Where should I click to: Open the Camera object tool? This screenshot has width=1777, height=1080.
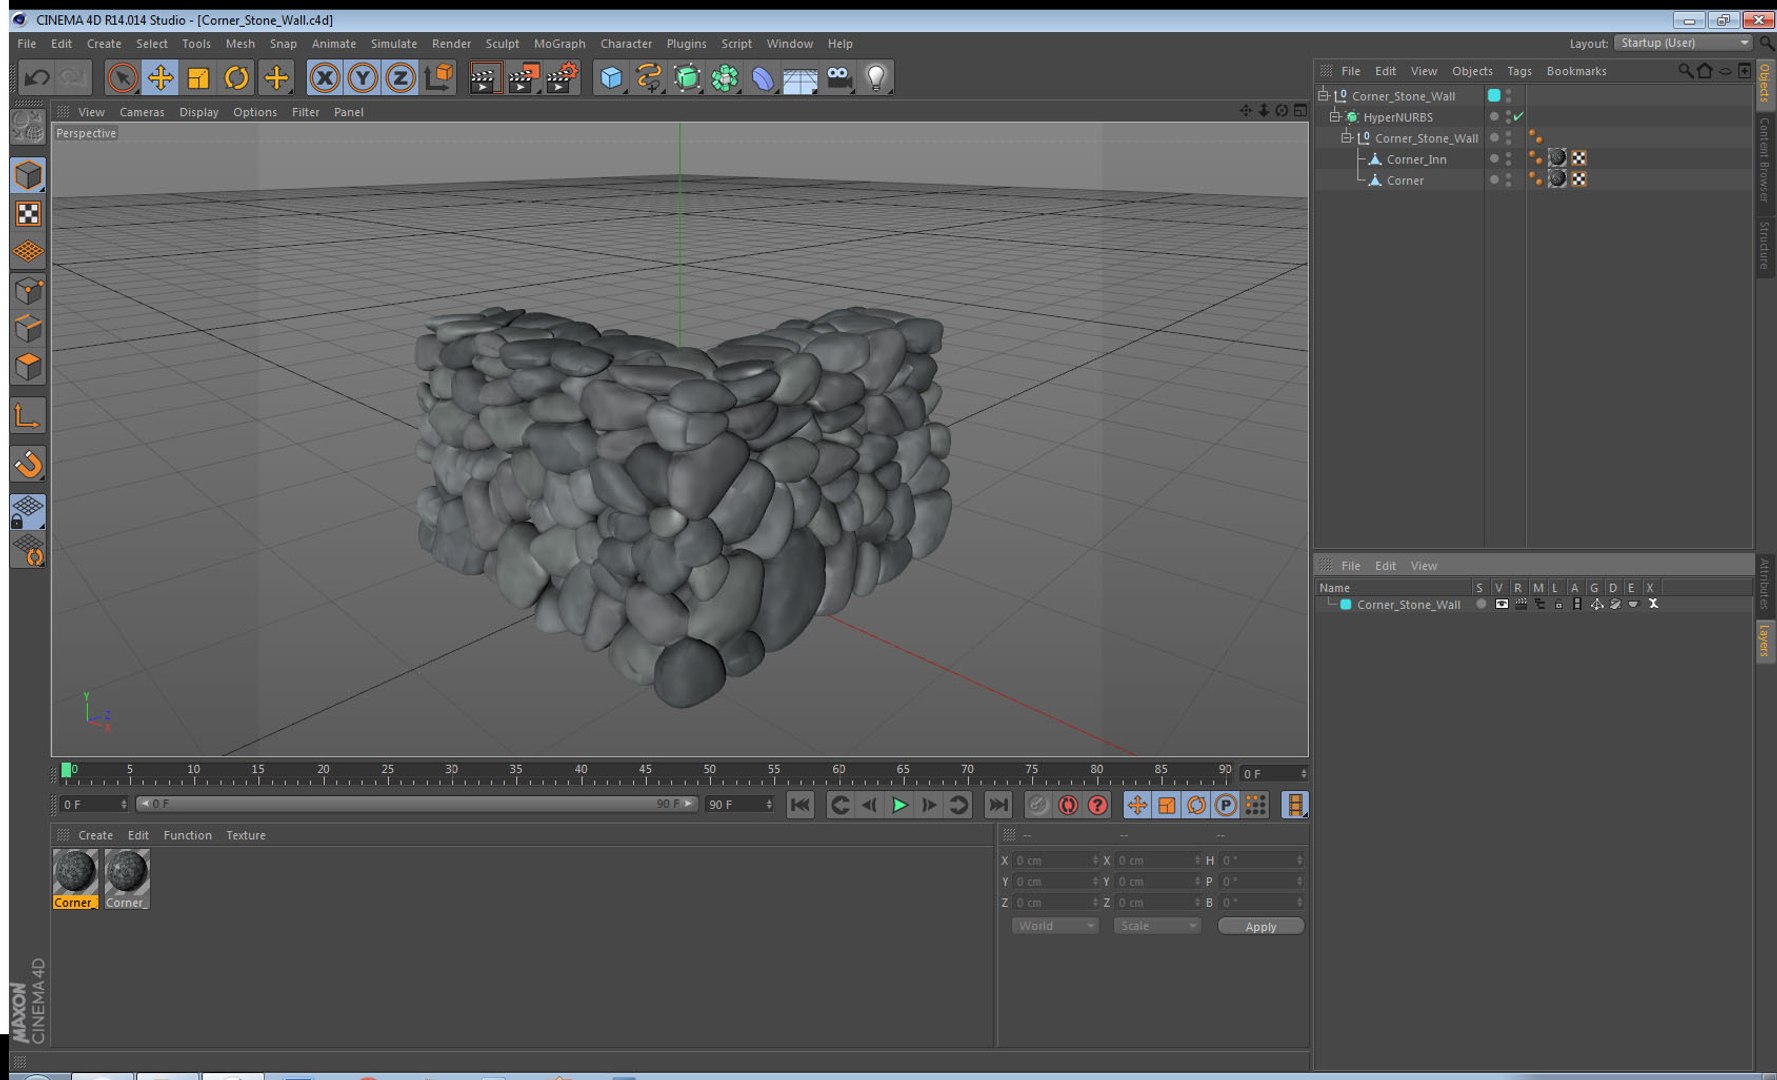[839, 77]
